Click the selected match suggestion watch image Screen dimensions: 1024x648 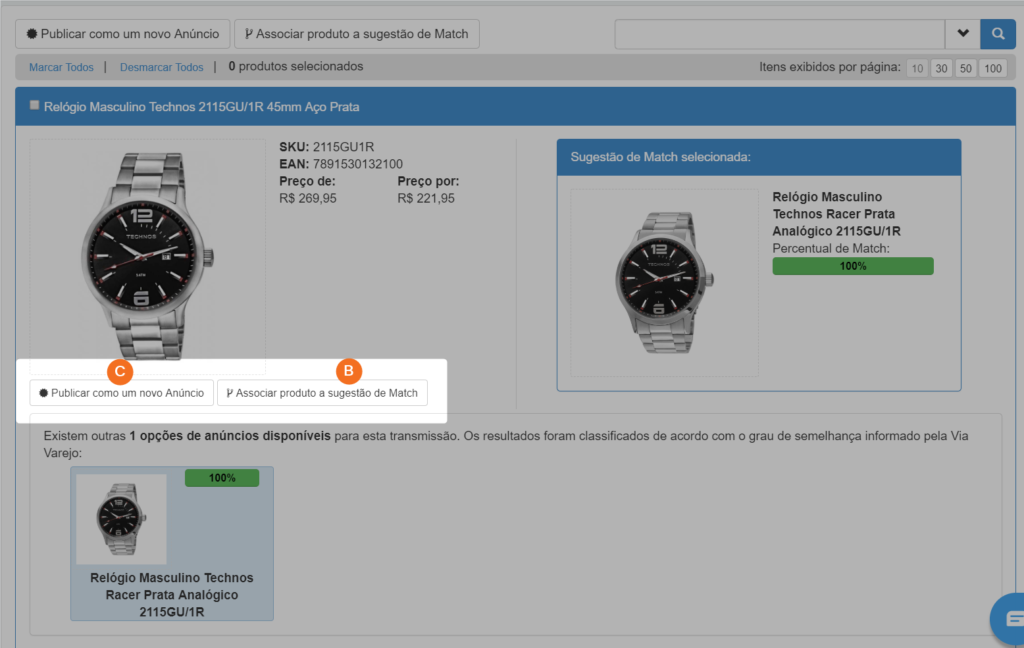click(664, 282)
